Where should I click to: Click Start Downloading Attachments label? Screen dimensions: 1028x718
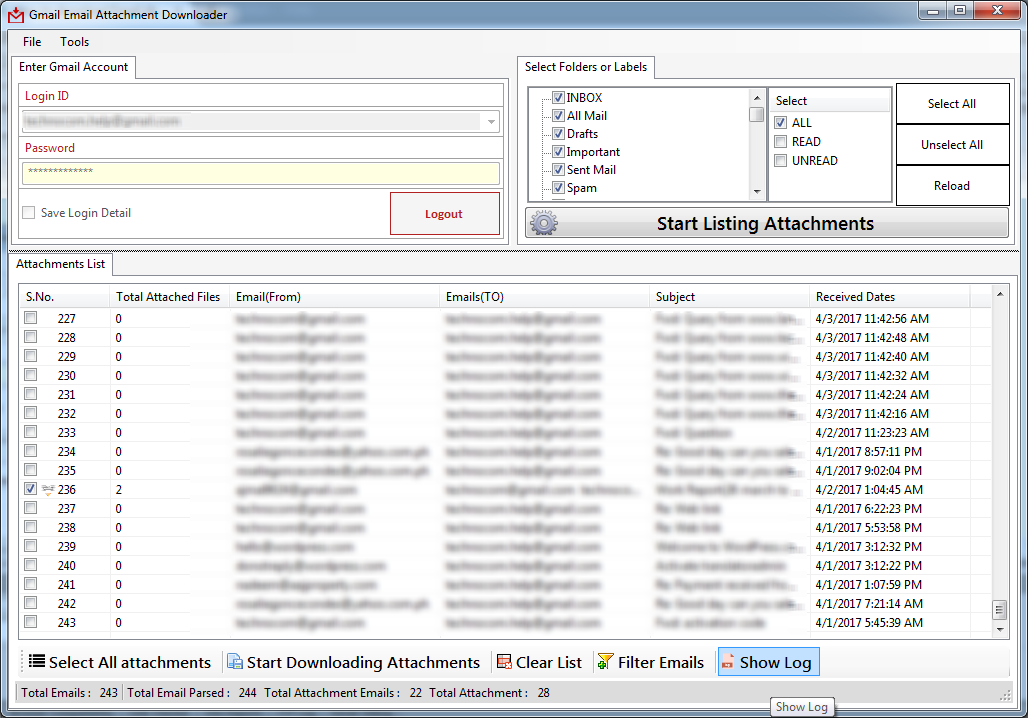(363, 662)
